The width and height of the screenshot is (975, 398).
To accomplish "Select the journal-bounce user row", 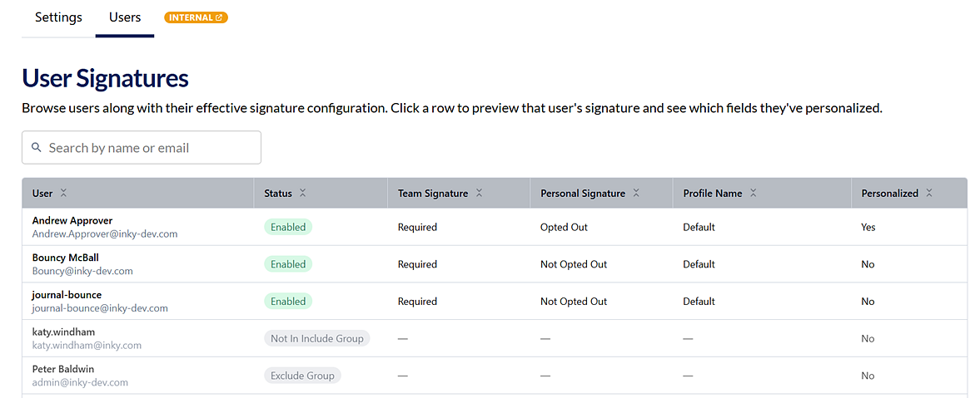I will point(494,301).
